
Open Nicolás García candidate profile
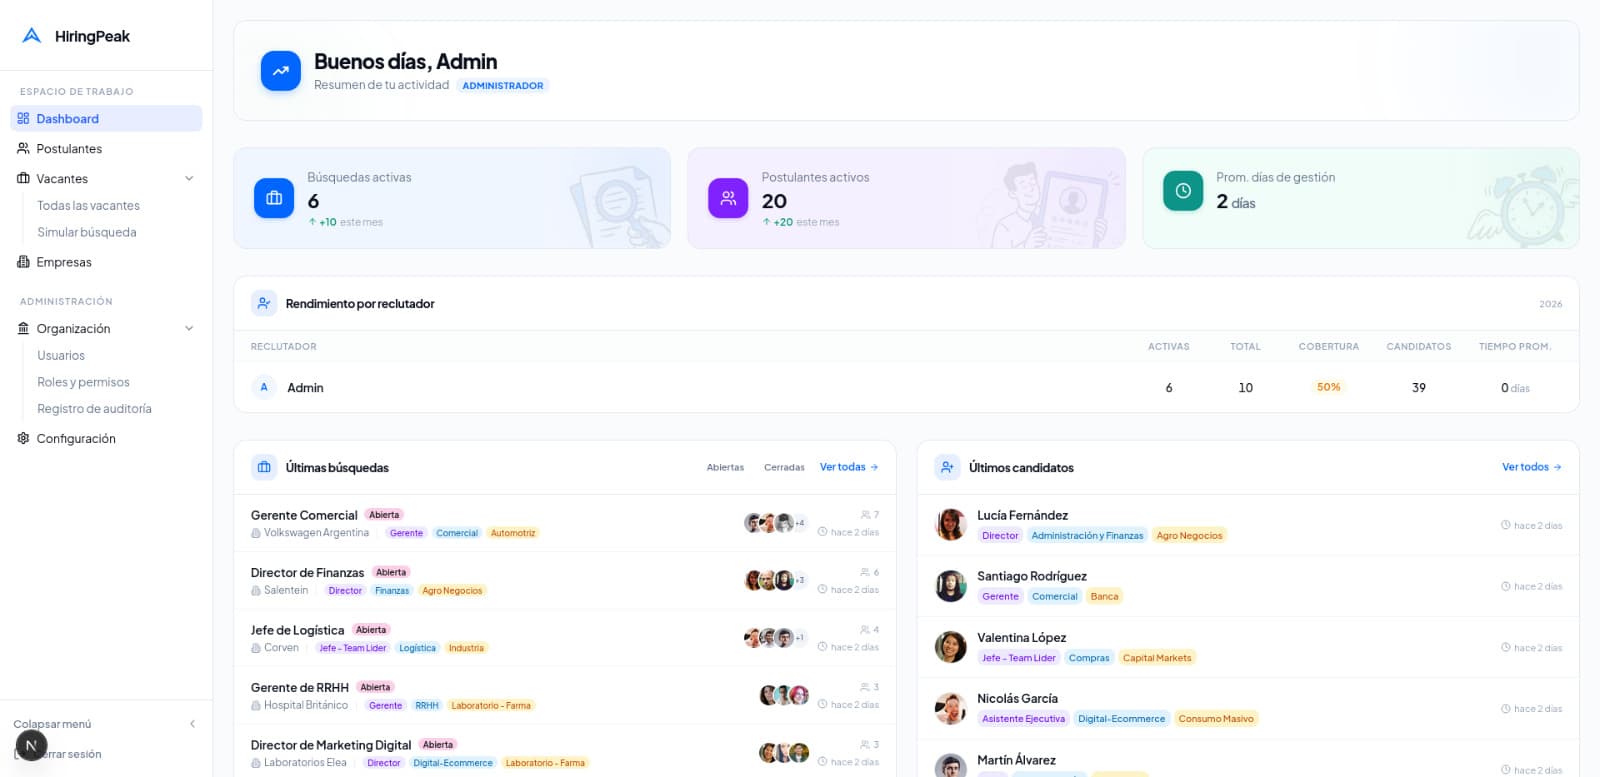1017,699
